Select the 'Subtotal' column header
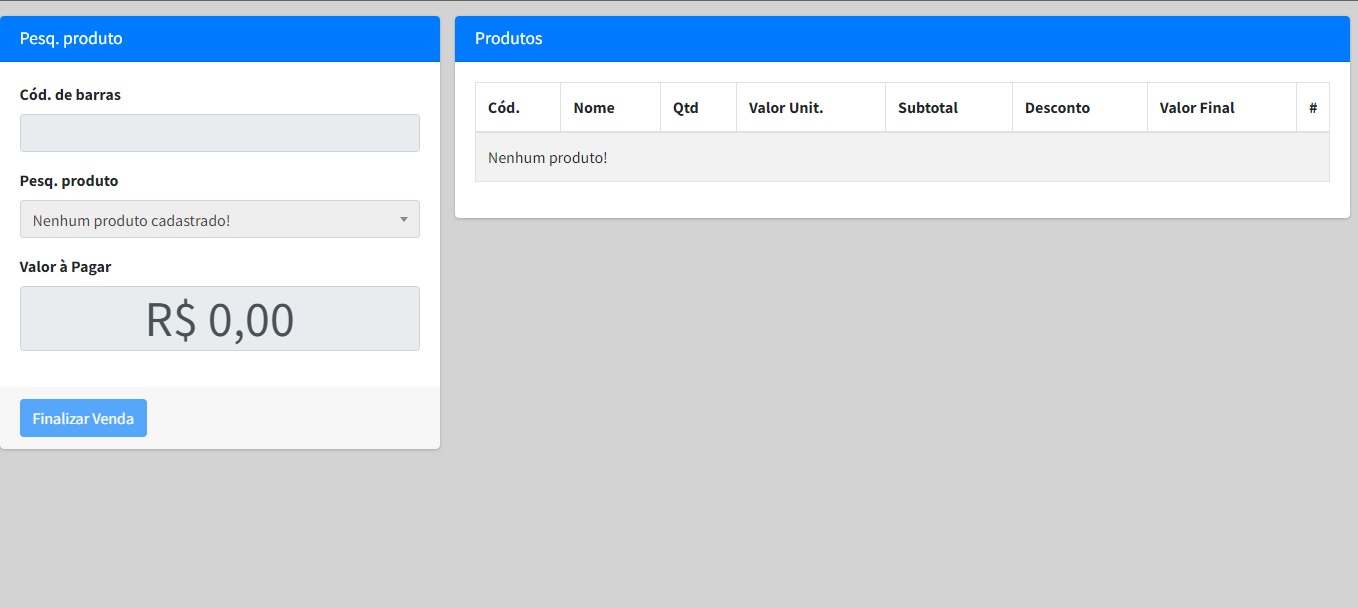This screenshot has width=1358, height=608. point(928,108)
